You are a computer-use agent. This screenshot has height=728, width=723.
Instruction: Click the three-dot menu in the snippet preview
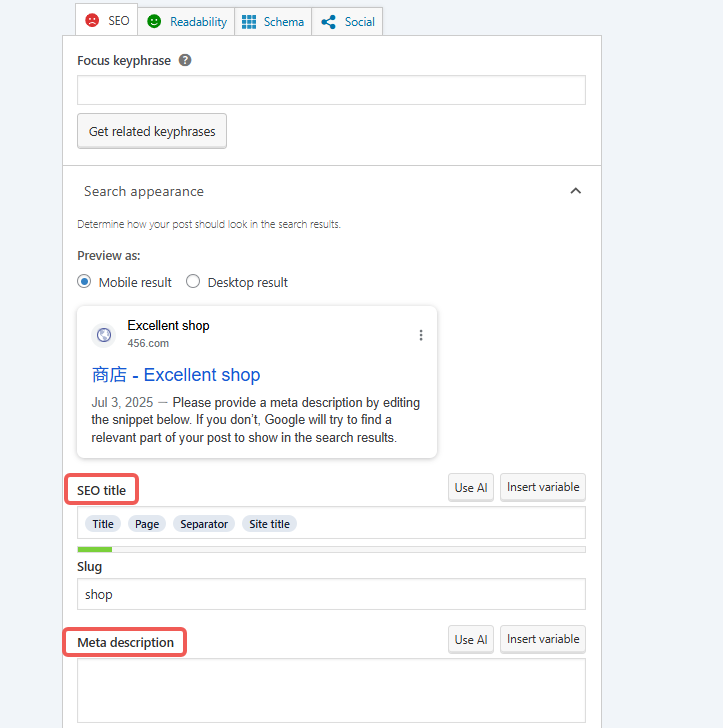click(x=421, y=335)
